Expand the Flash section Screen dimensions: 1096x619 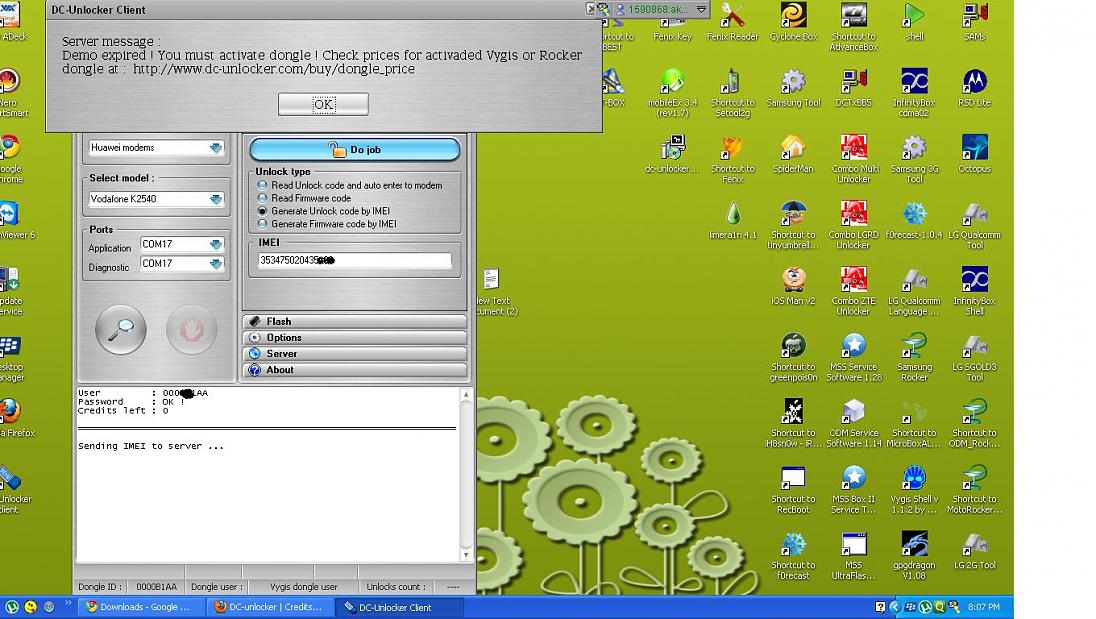coord(354,321)
